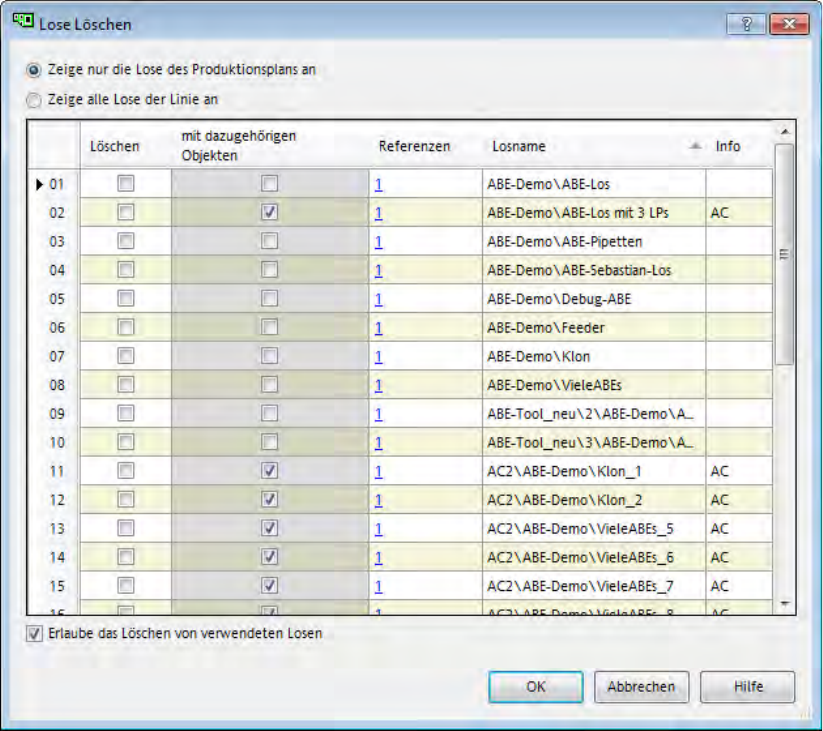Image resolution: width=823 pixels, height=731 pixels.
Task: Uncheck associated objects for Klon_1 row 11
Action: [269, 471]
